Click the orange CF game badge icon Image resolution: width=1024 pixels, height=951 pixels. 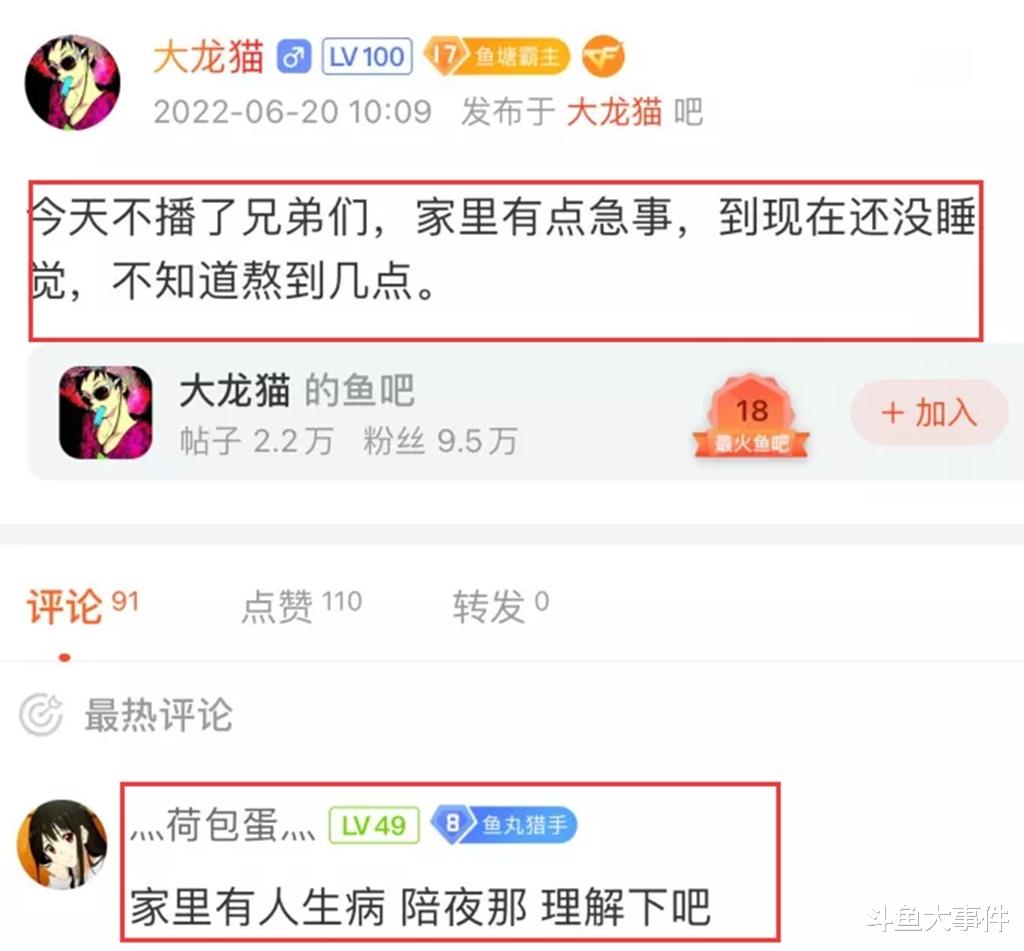[x=603, y=56]
